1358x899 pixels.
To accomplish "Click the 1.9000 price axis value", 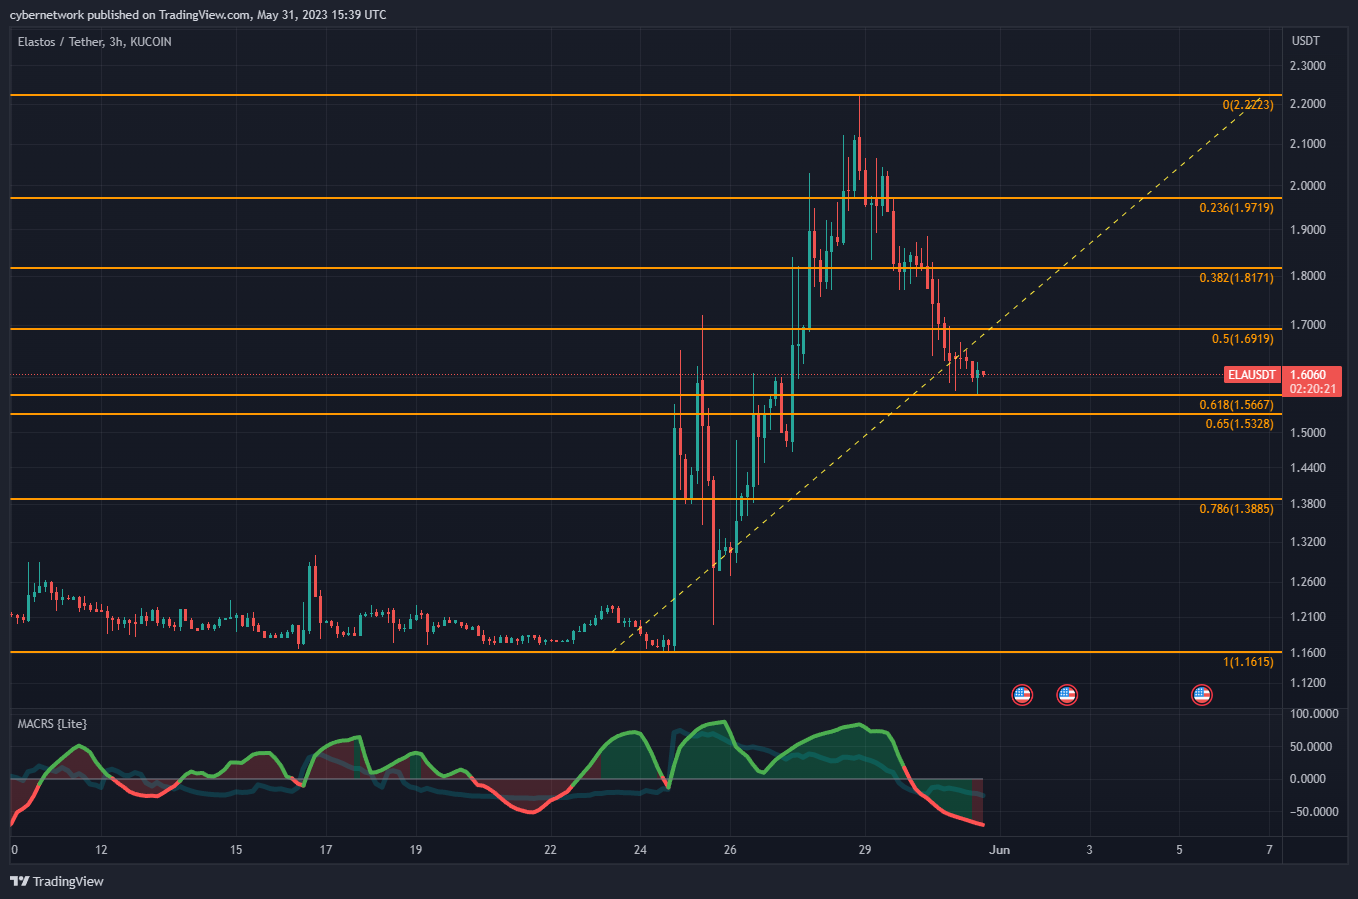I will tap(1308, 230).
